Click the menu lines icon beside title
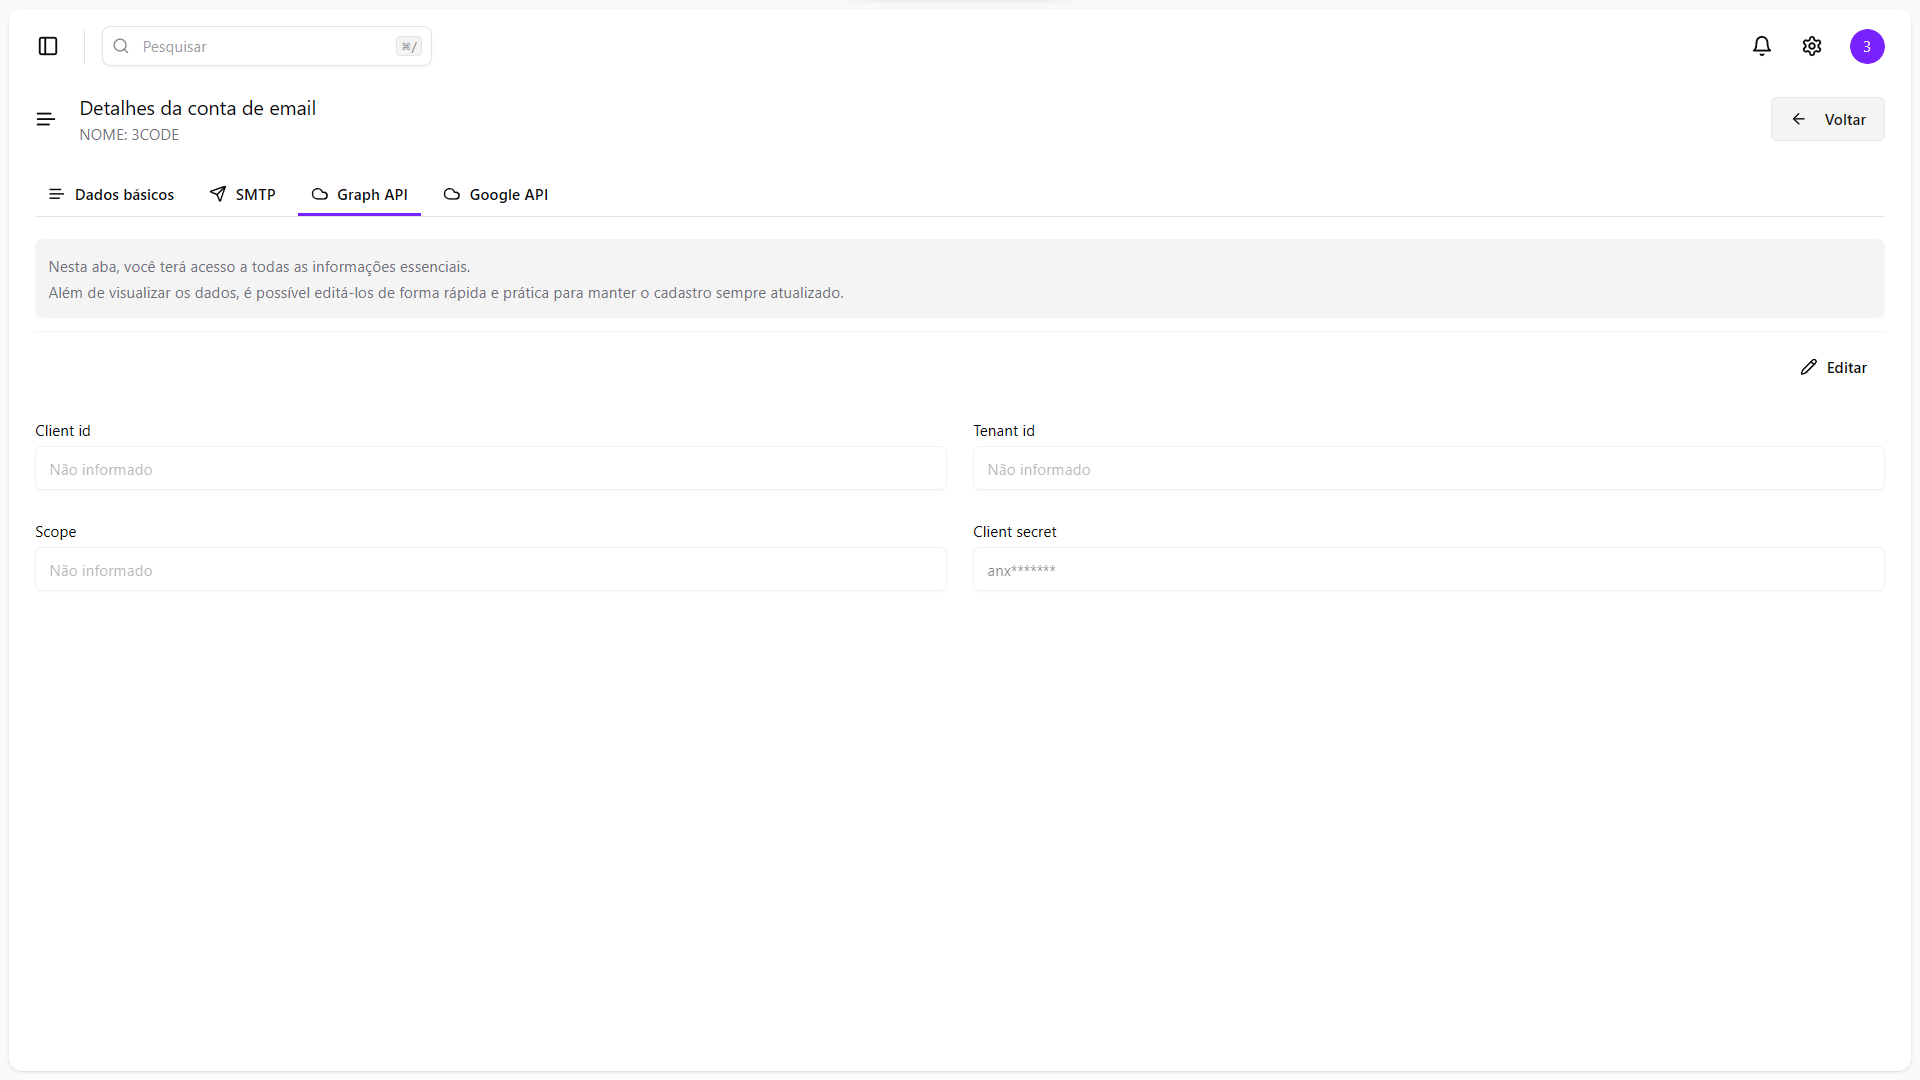 (x=45, y=119)
